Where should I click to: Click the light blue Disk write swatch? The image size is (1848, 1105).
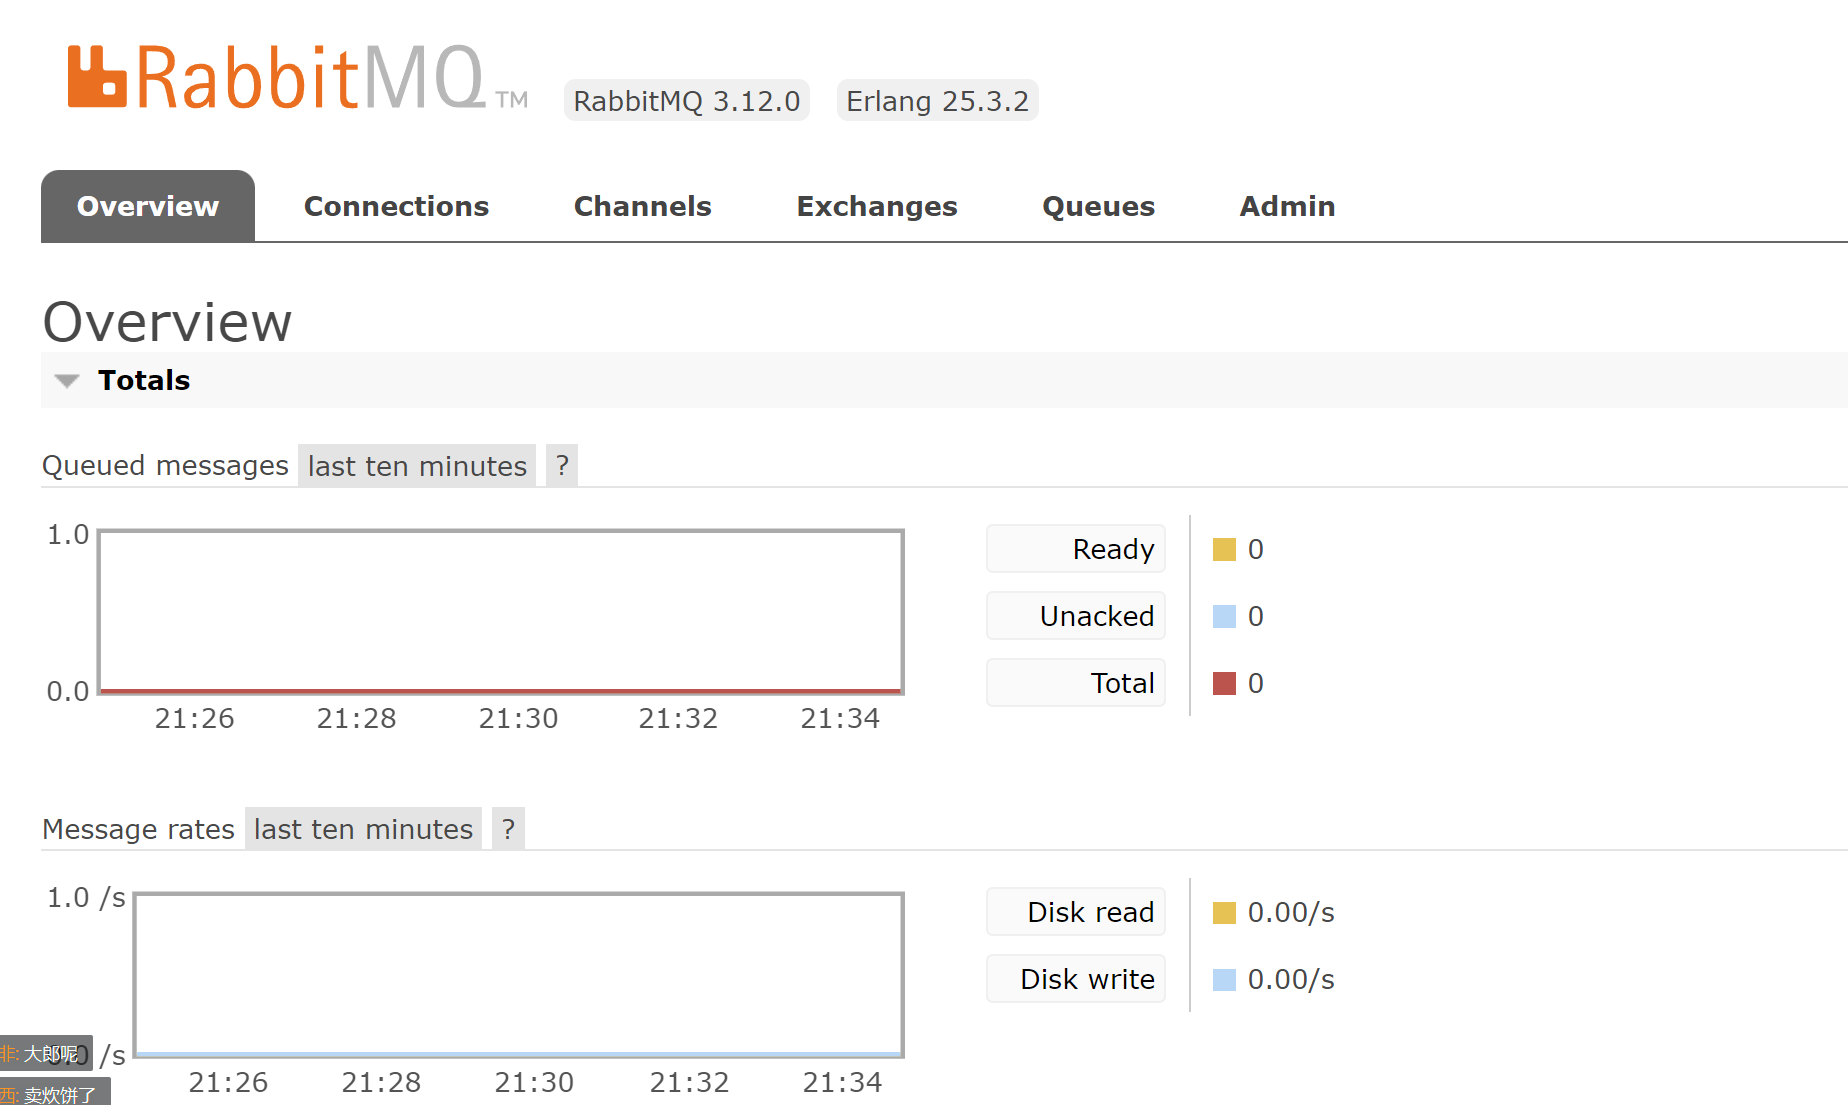[1224, 979]
